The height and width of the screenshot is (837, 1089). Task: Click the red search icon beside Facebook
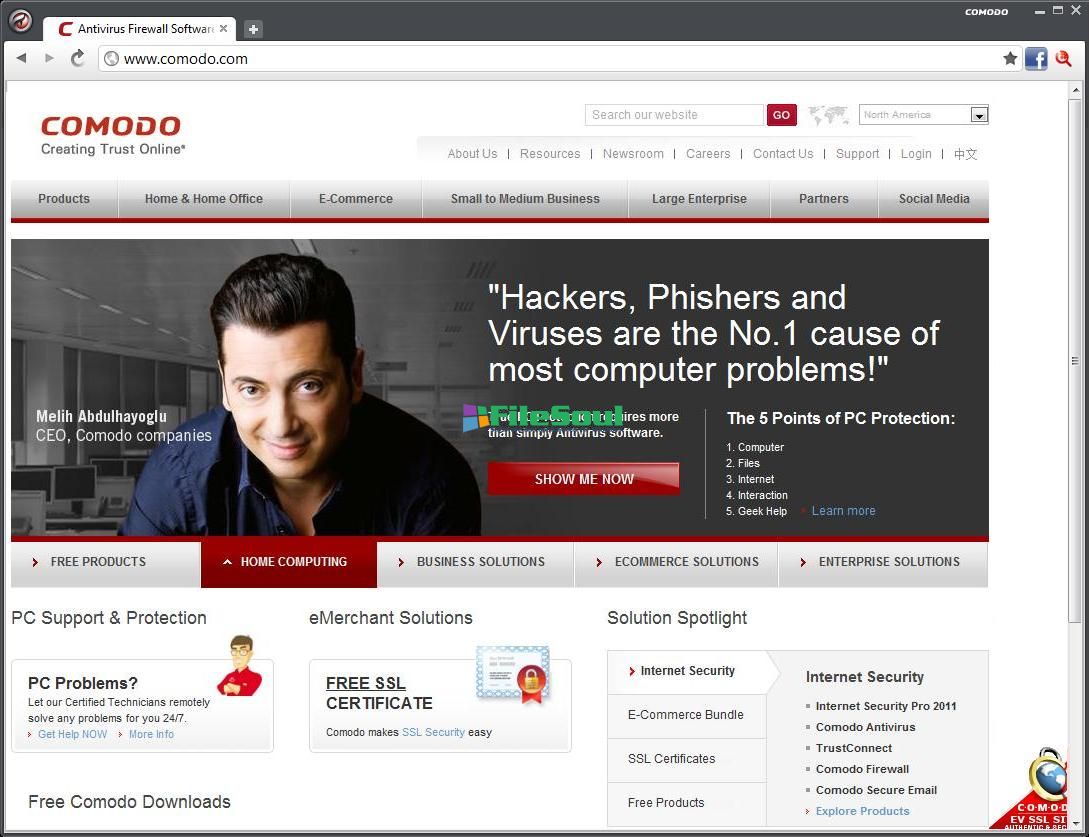[1063, 59]
